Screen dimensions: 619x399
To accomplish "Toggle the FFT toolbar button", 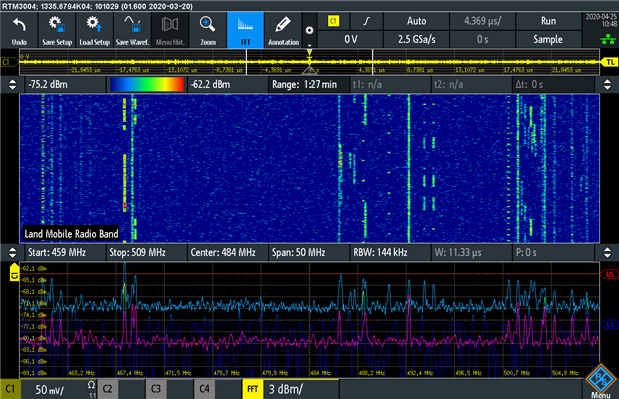I will click(x=246, y=30).
